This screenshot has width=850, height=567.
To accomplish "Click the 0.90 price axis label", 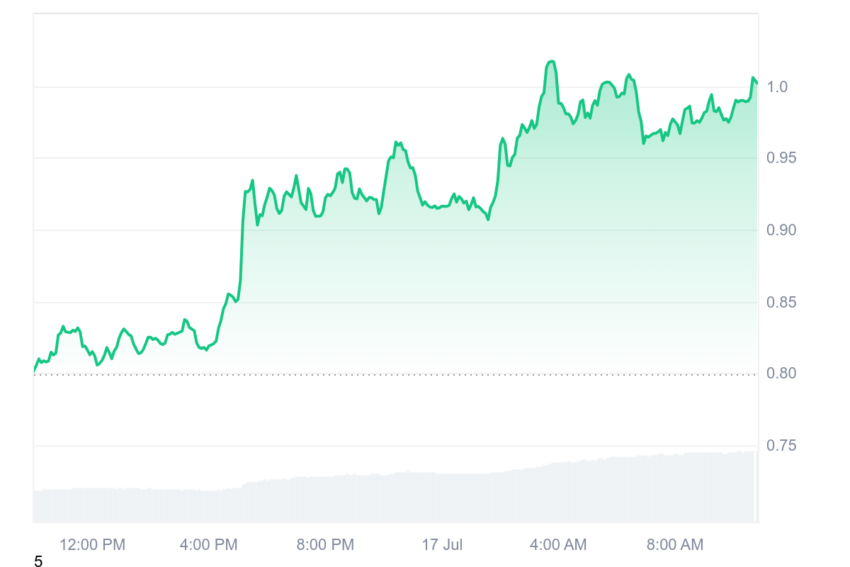I will point(781,230).
